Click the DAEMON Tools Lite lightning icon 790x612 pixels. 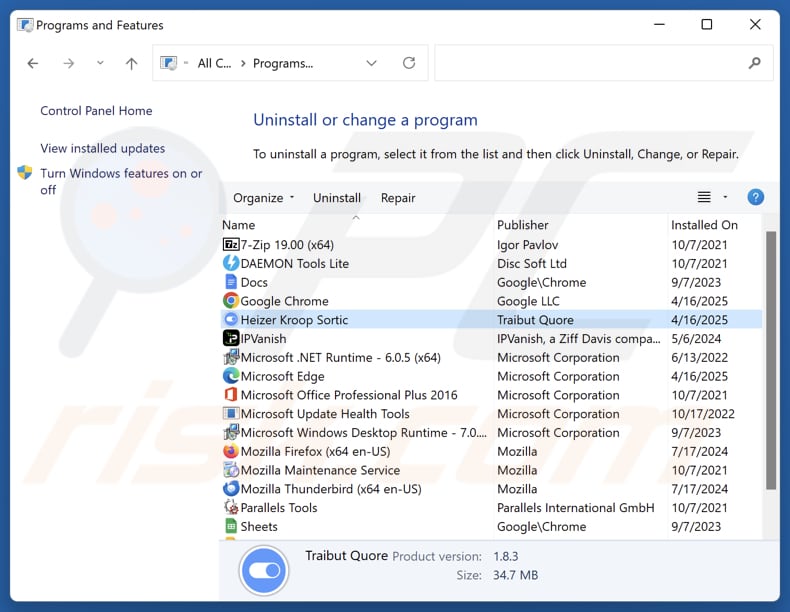click(x=231, y=263)
